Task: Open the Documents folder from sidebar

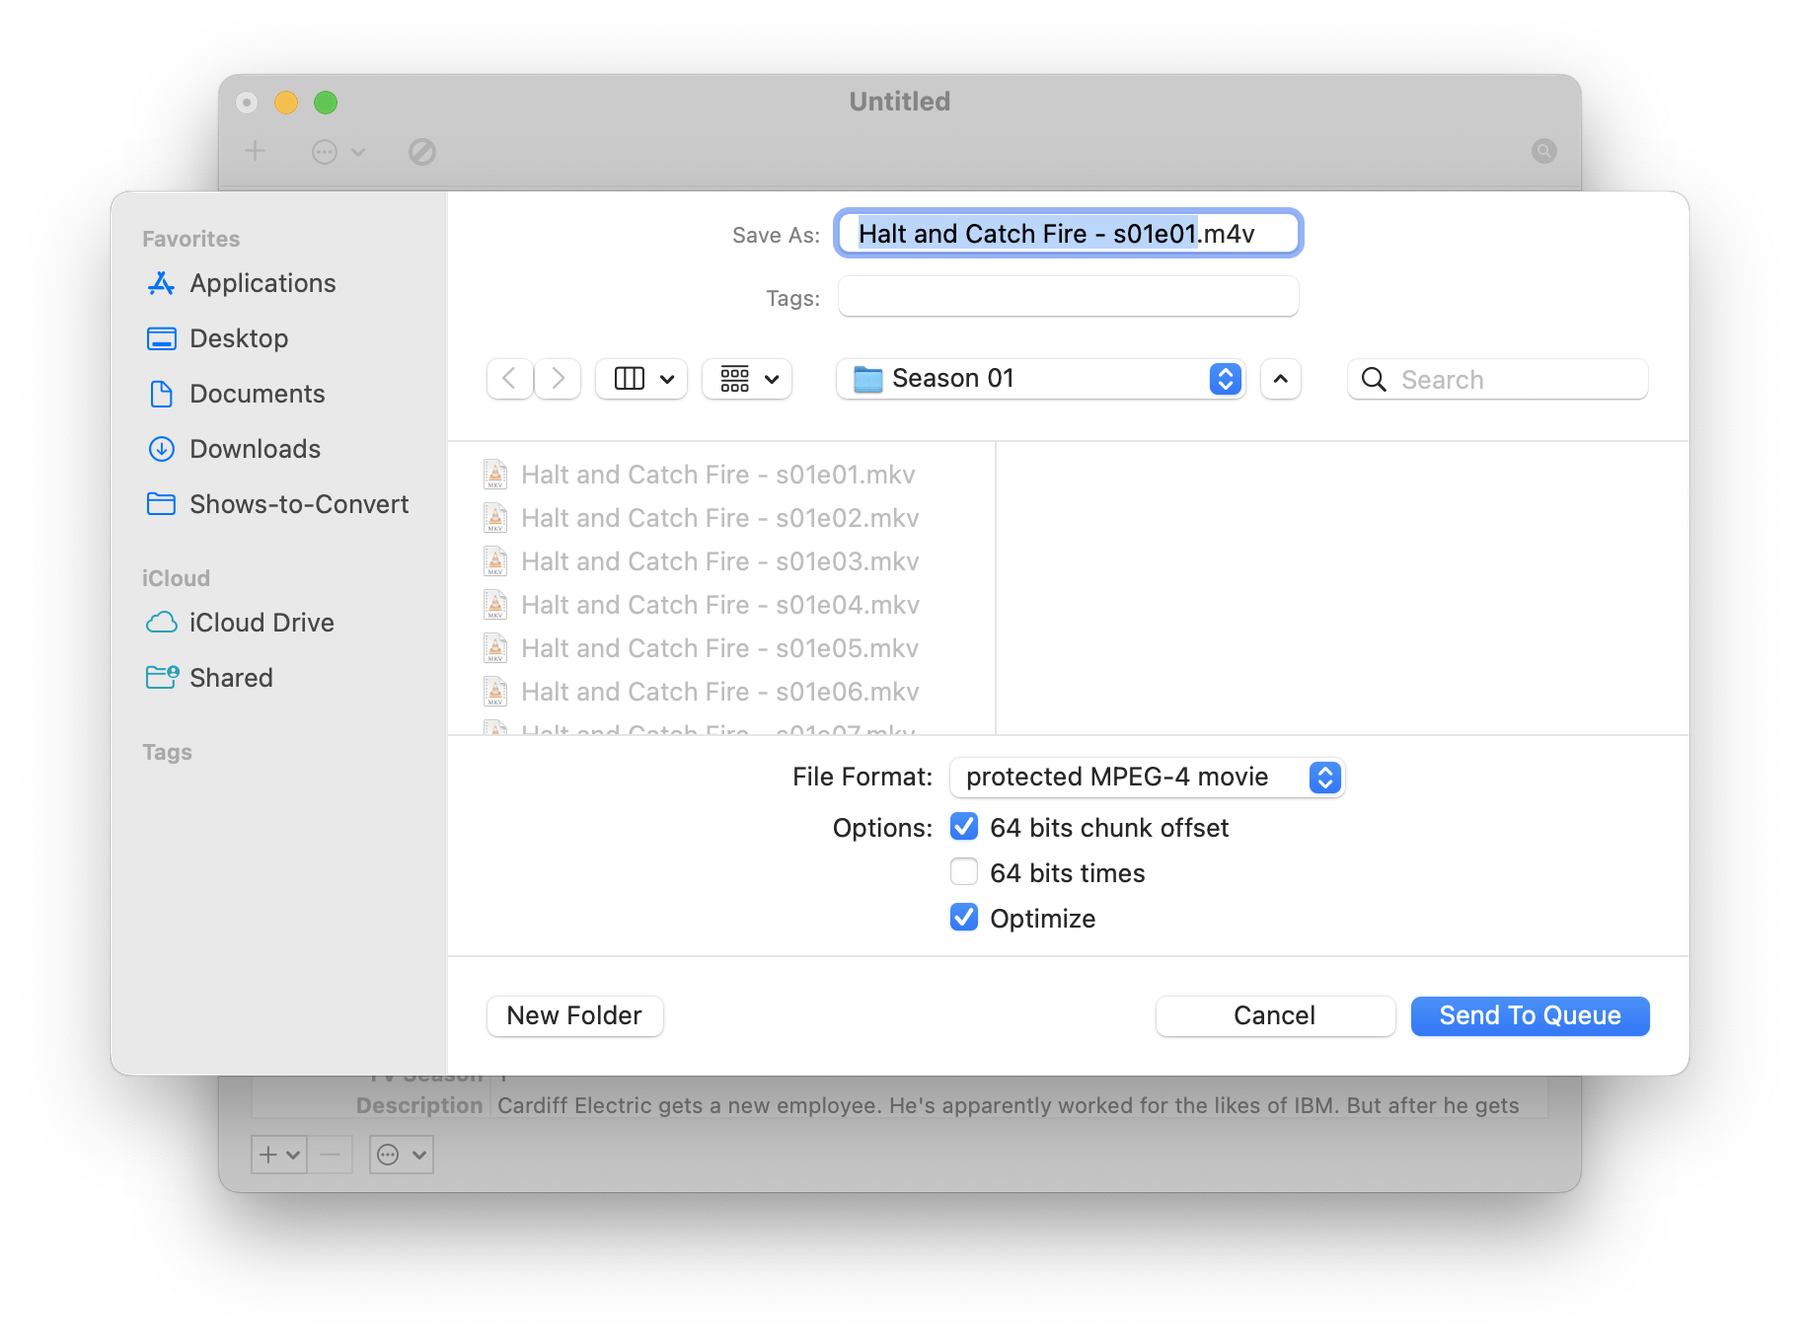Action: (256, 393)
